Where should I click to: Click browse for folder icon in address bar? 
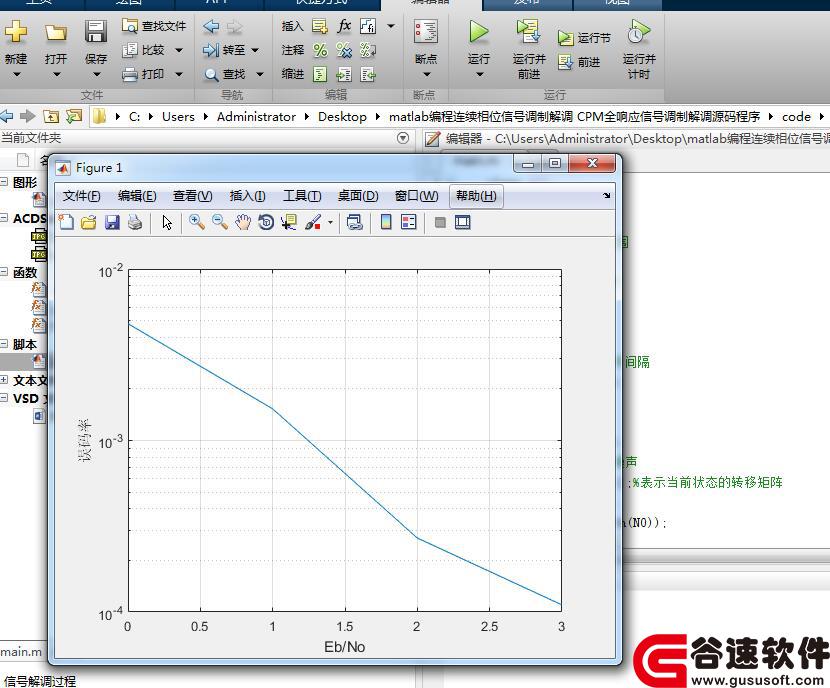(74, 116)
